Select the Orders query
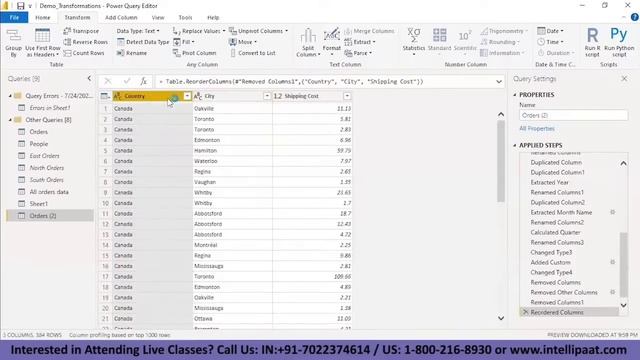Image resolution: width=640 pixels, height=360 pixels. pyautogui.click(x=39, y=132)
